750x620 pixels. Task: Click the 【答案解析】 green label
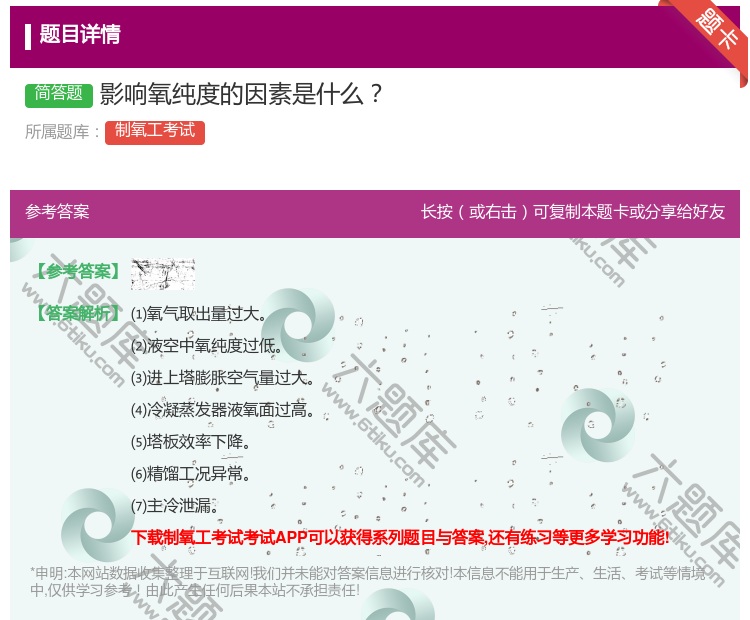coord(78,313)
